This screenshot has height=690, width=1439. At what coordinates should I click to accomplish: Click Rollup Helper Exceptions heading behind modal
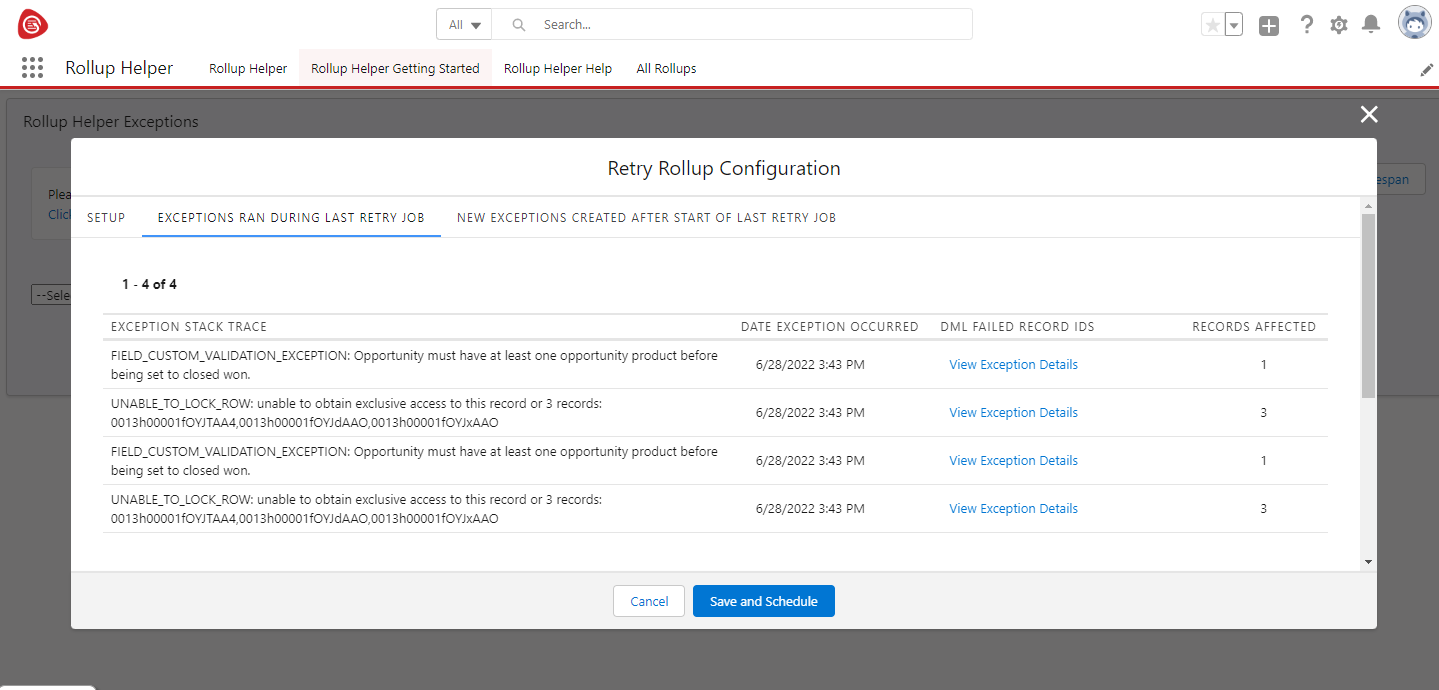click(x=111, y=121)
